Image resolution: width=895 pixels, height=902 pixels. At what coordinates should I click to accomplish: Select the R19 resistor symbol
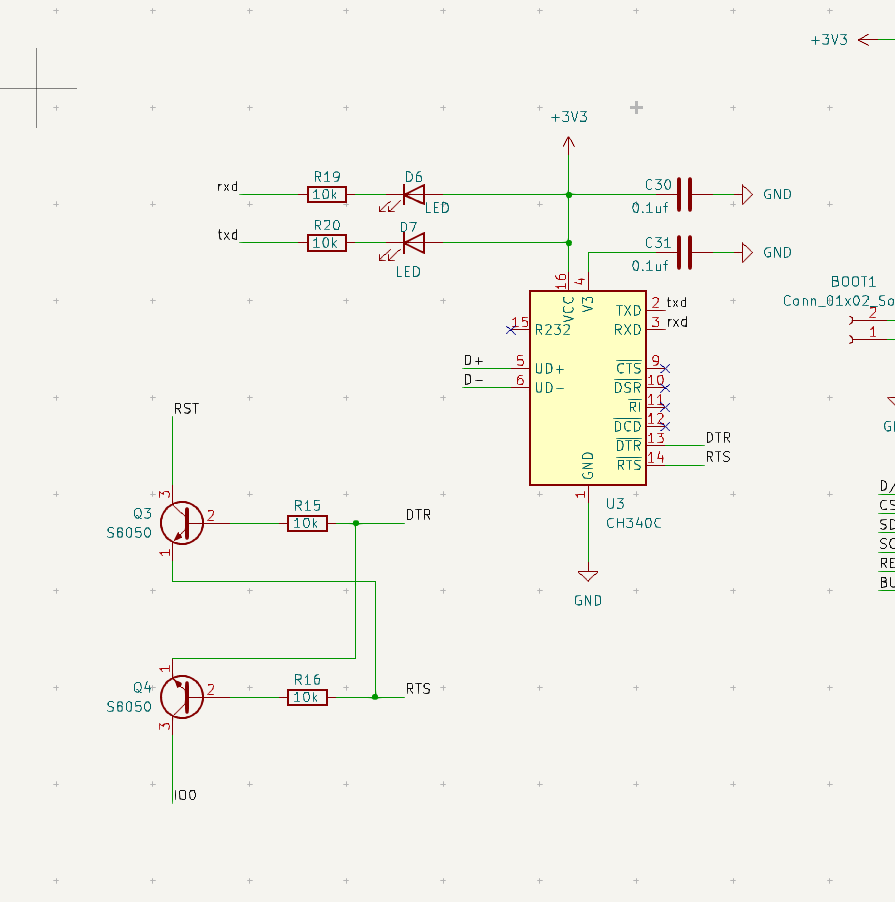pos(327,195)
